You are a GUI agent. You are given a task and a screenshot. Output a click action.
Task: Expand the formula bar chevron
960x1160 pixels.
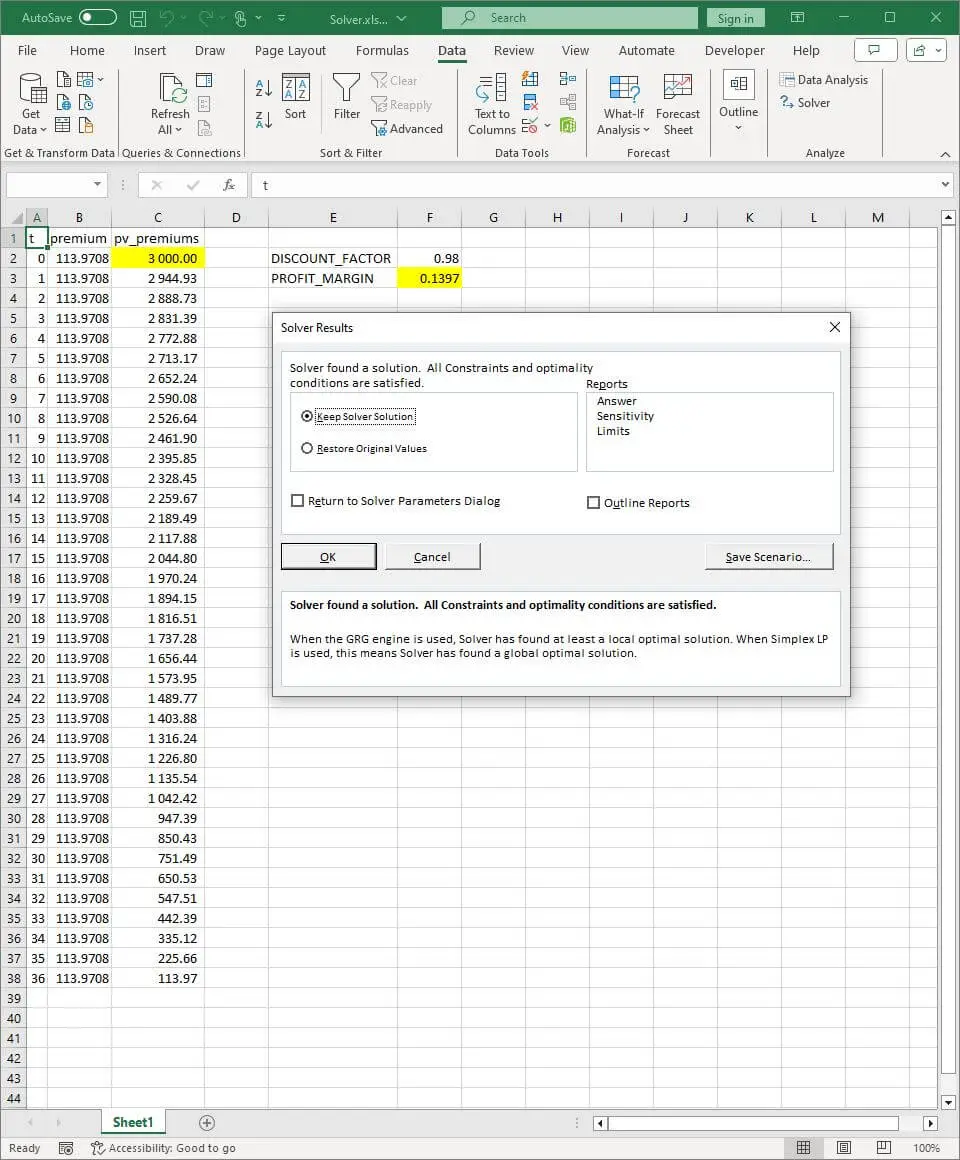coord(945,184)
